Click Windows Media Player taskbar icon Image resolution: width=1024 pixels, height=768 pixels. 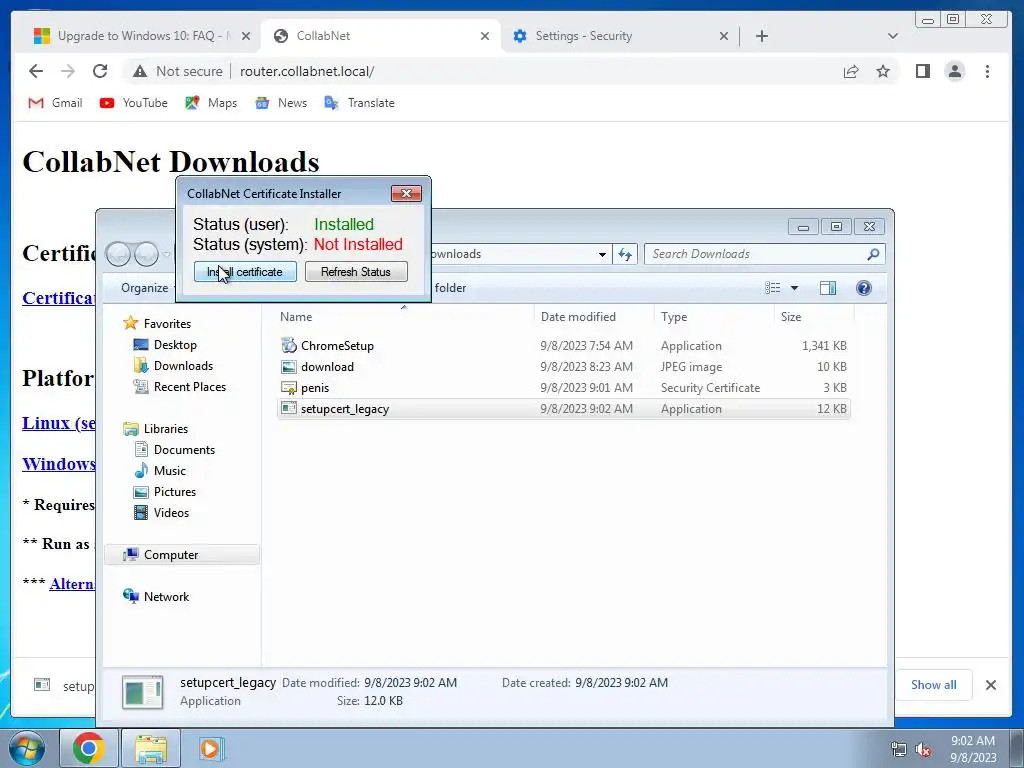point(210,748)
